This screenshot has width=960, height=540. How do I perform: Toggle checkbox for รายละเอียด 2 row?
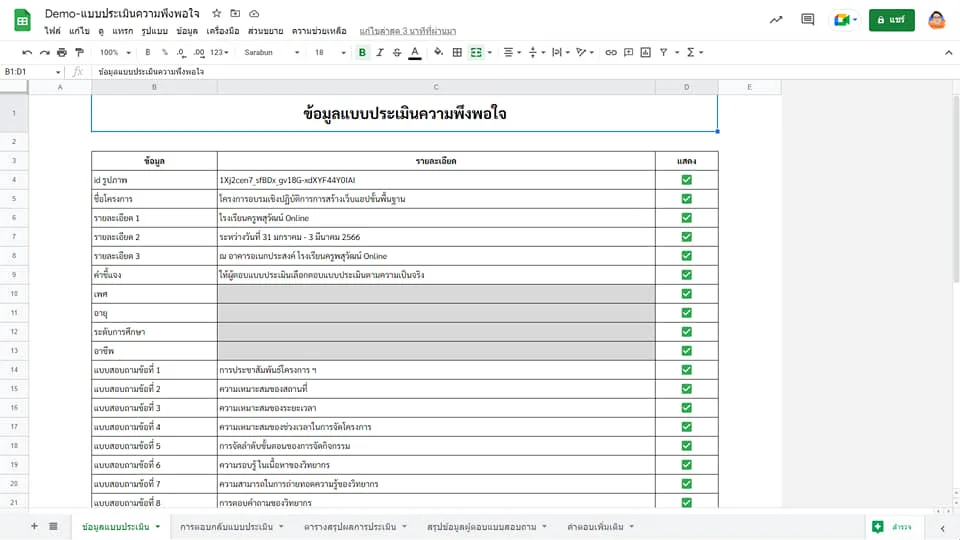[686, 237]
